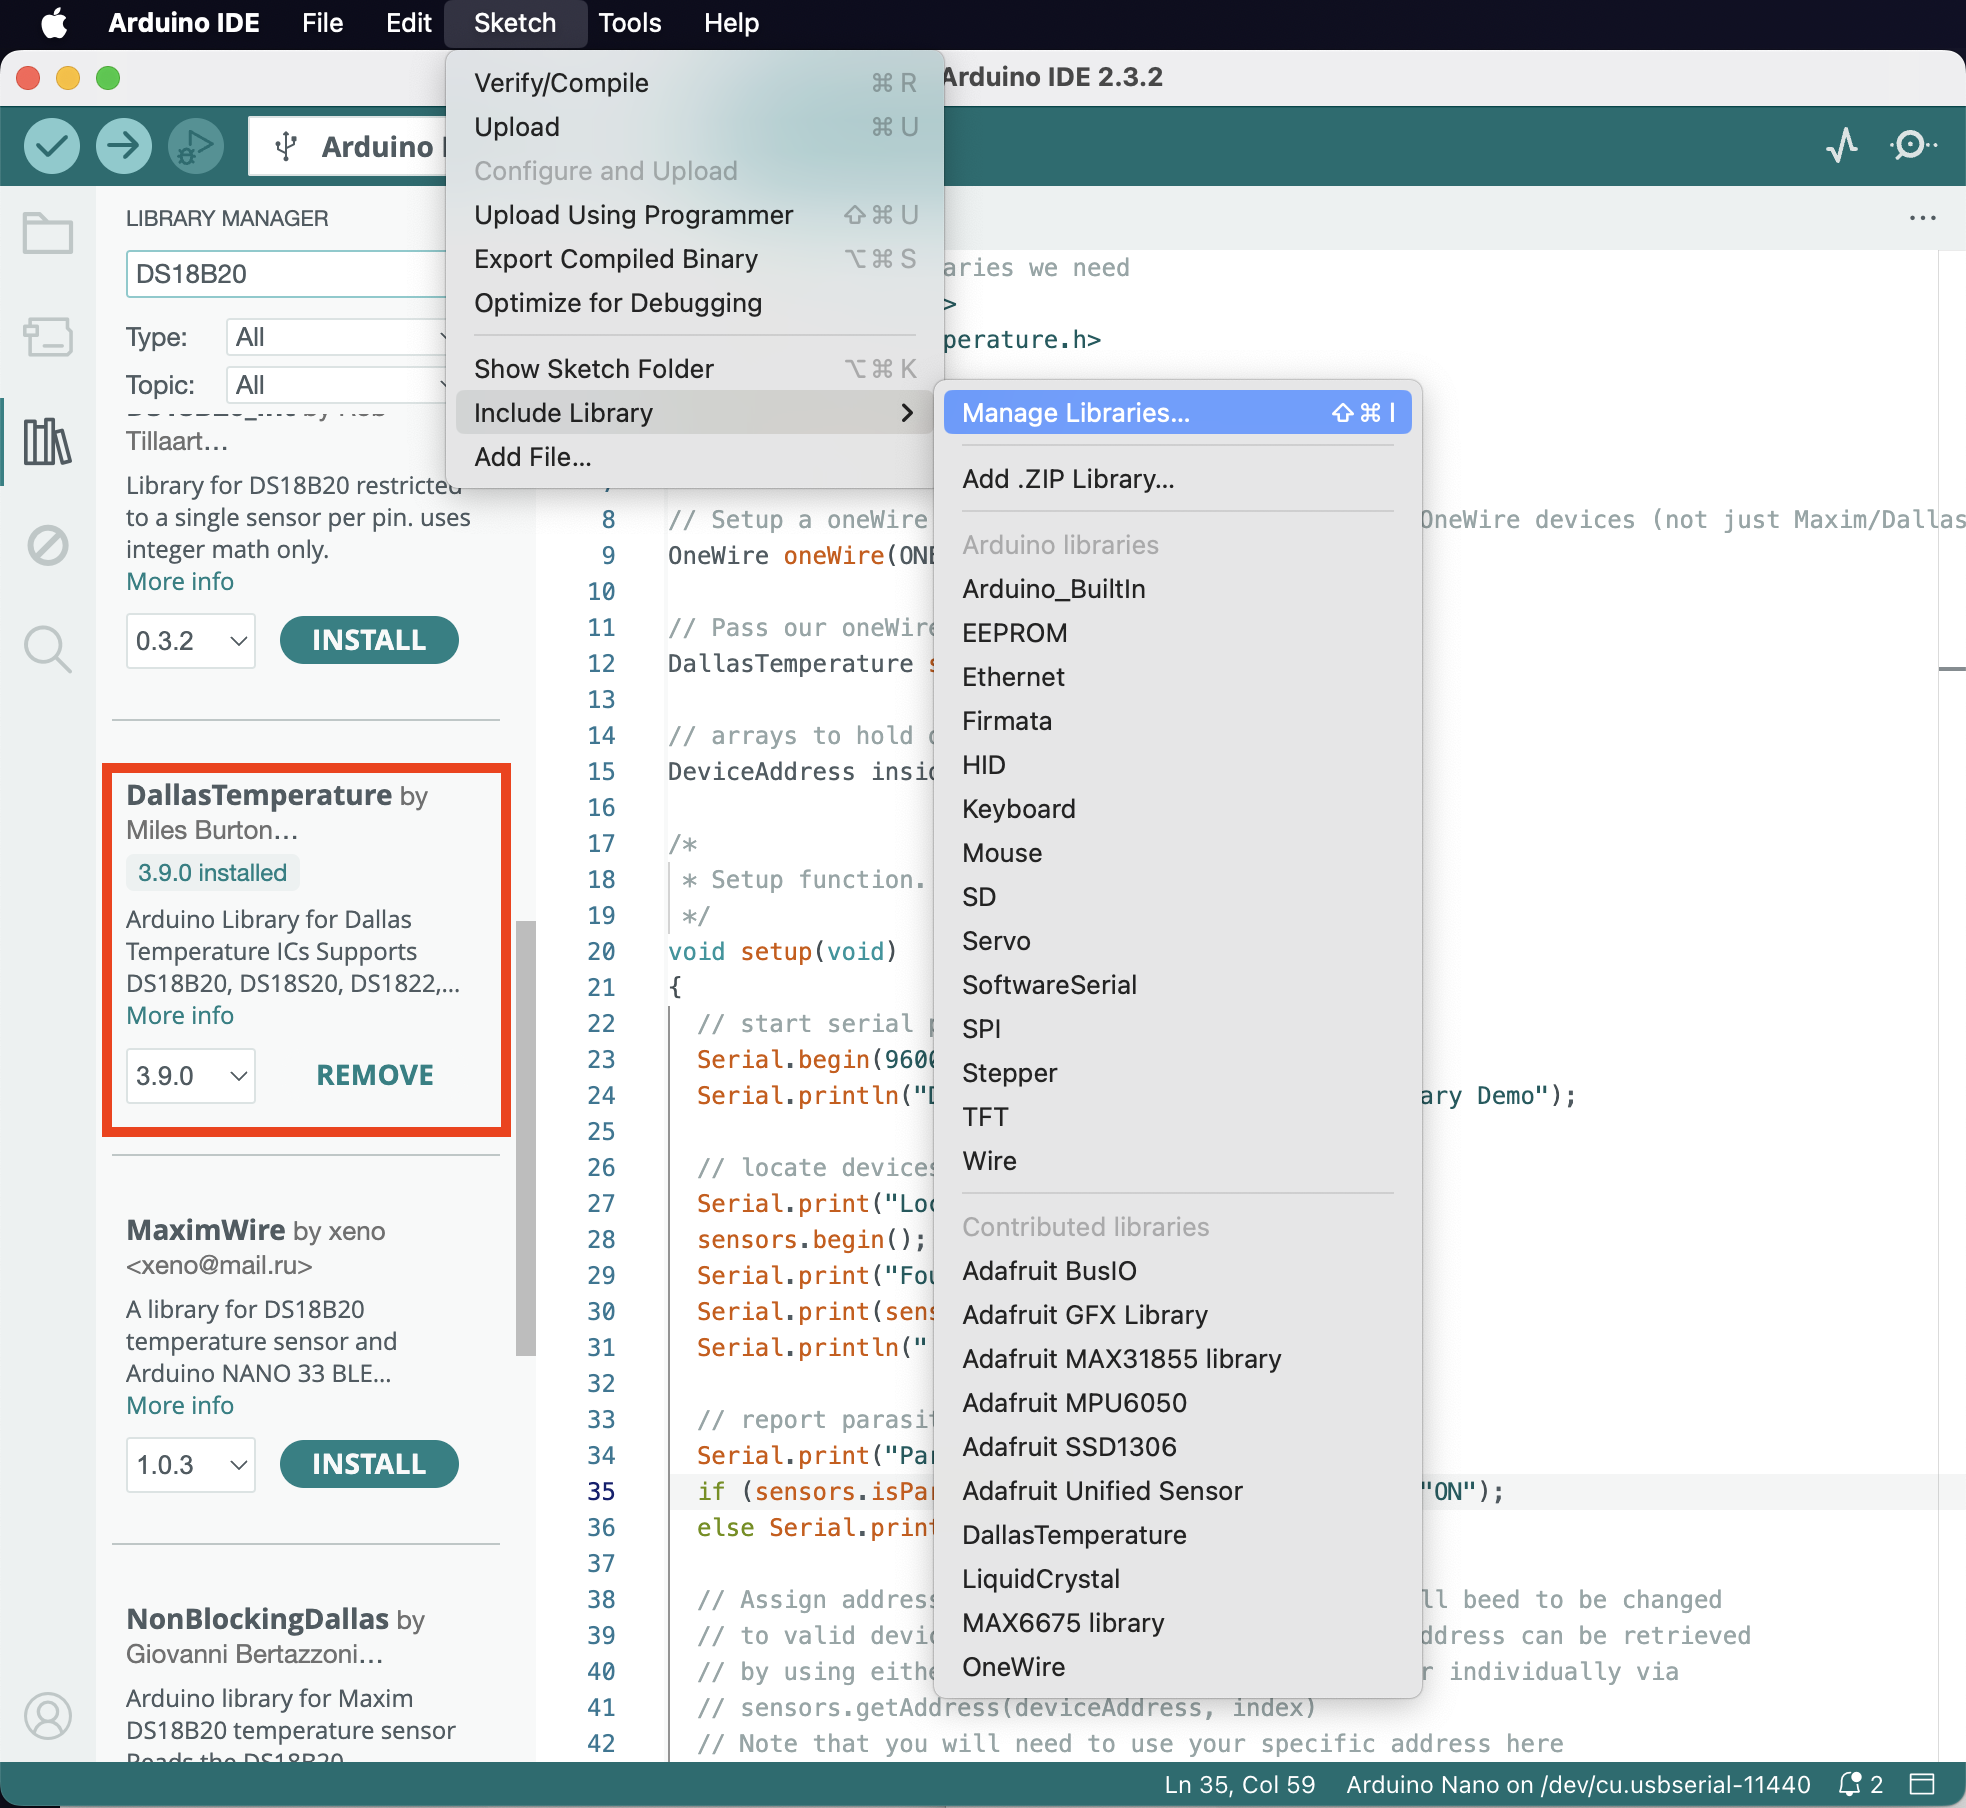Click the Upload arrow button in toolbar

click(124, 146)
